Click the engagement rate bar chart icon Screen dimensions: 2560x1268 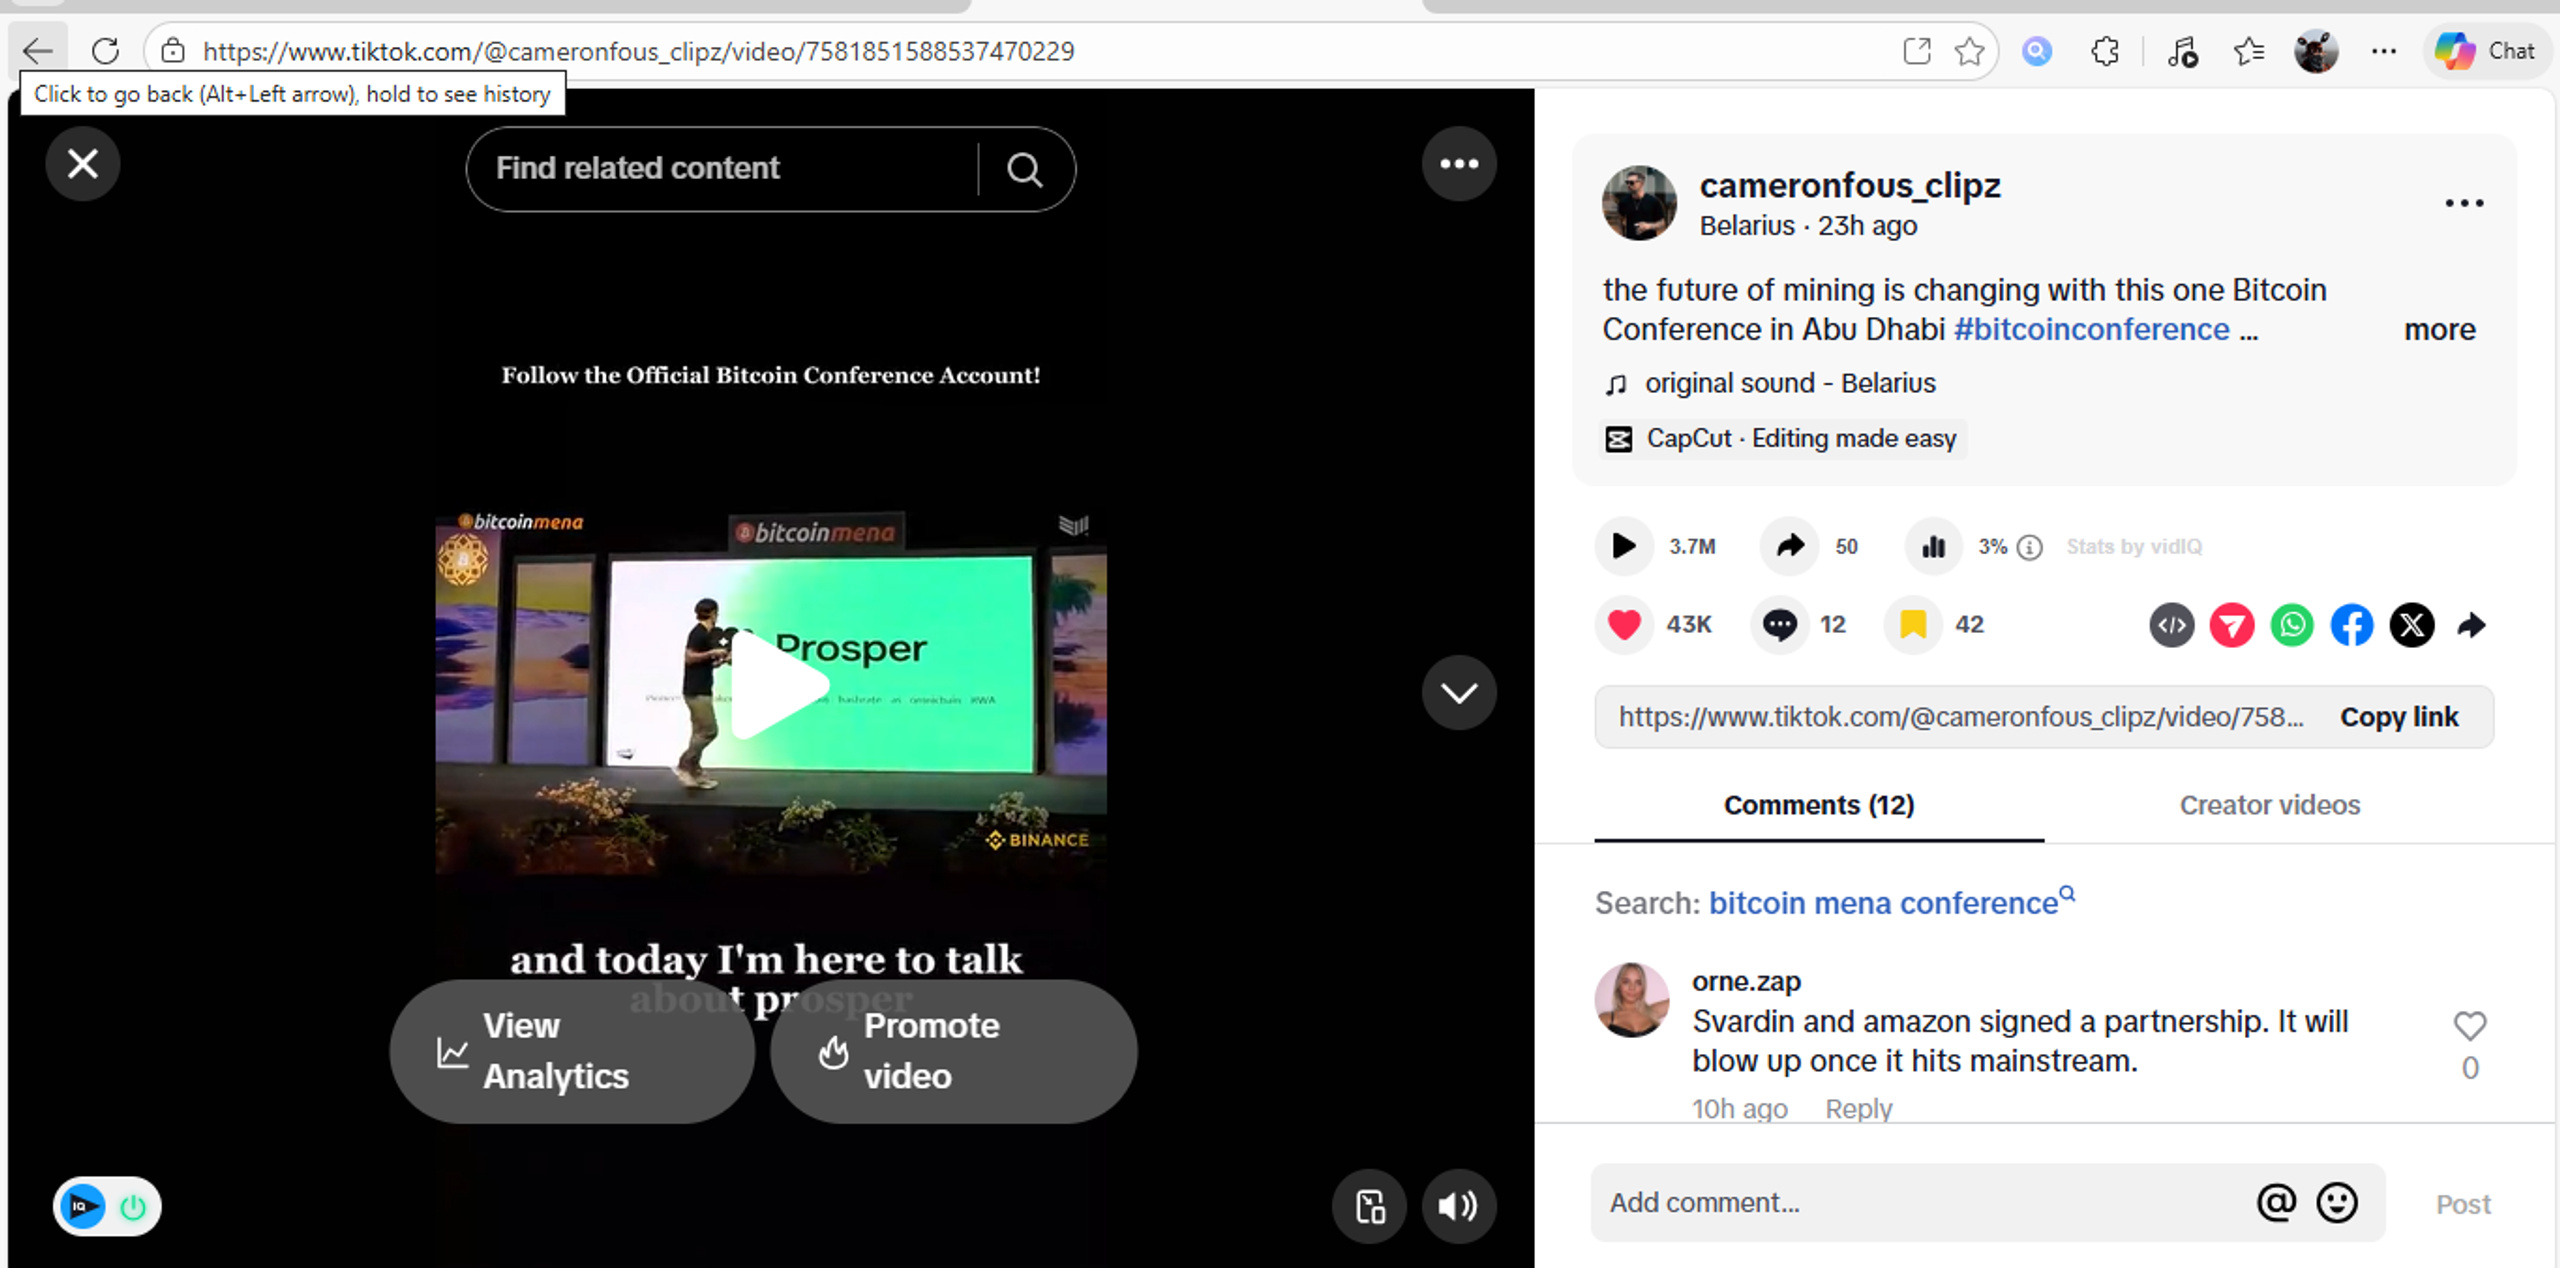[1934, 546]
